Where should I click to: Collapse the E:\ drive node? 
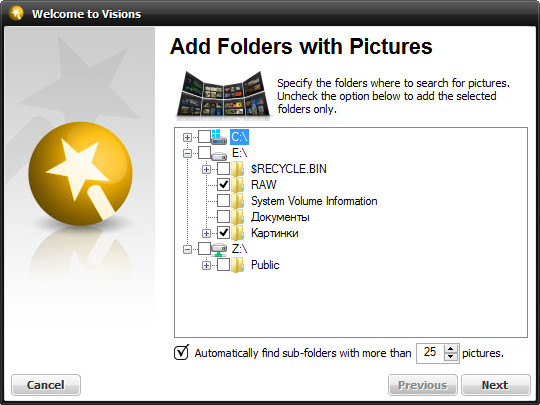(x=187, y=153)
